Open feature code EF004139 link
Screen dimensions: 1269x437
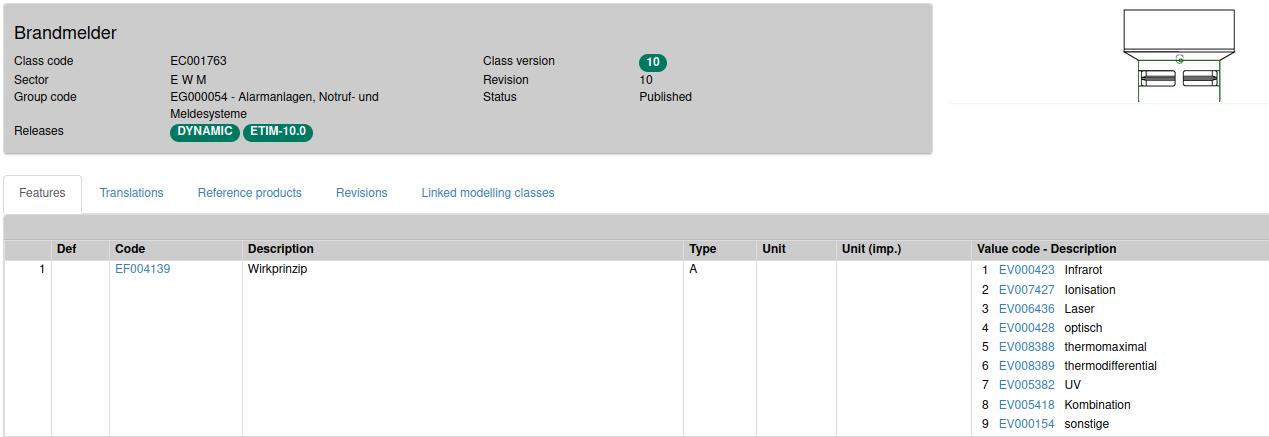142,269
